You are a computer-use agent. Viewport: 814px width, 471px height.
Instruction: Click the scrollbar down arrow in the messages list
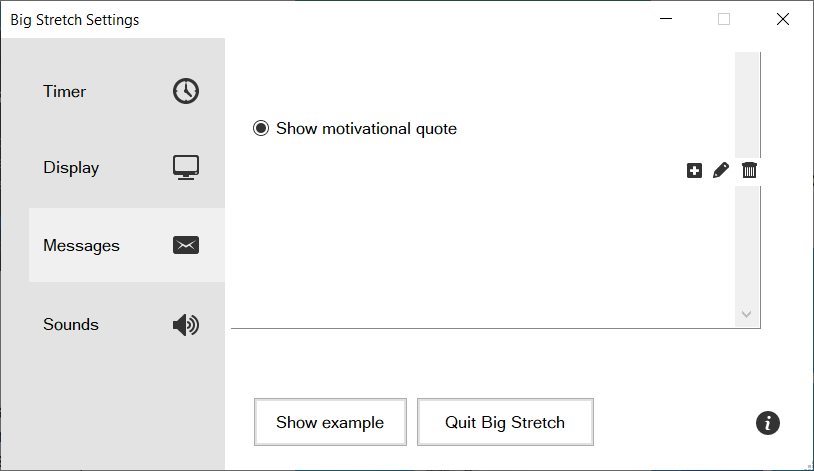(x=747, y=314)
